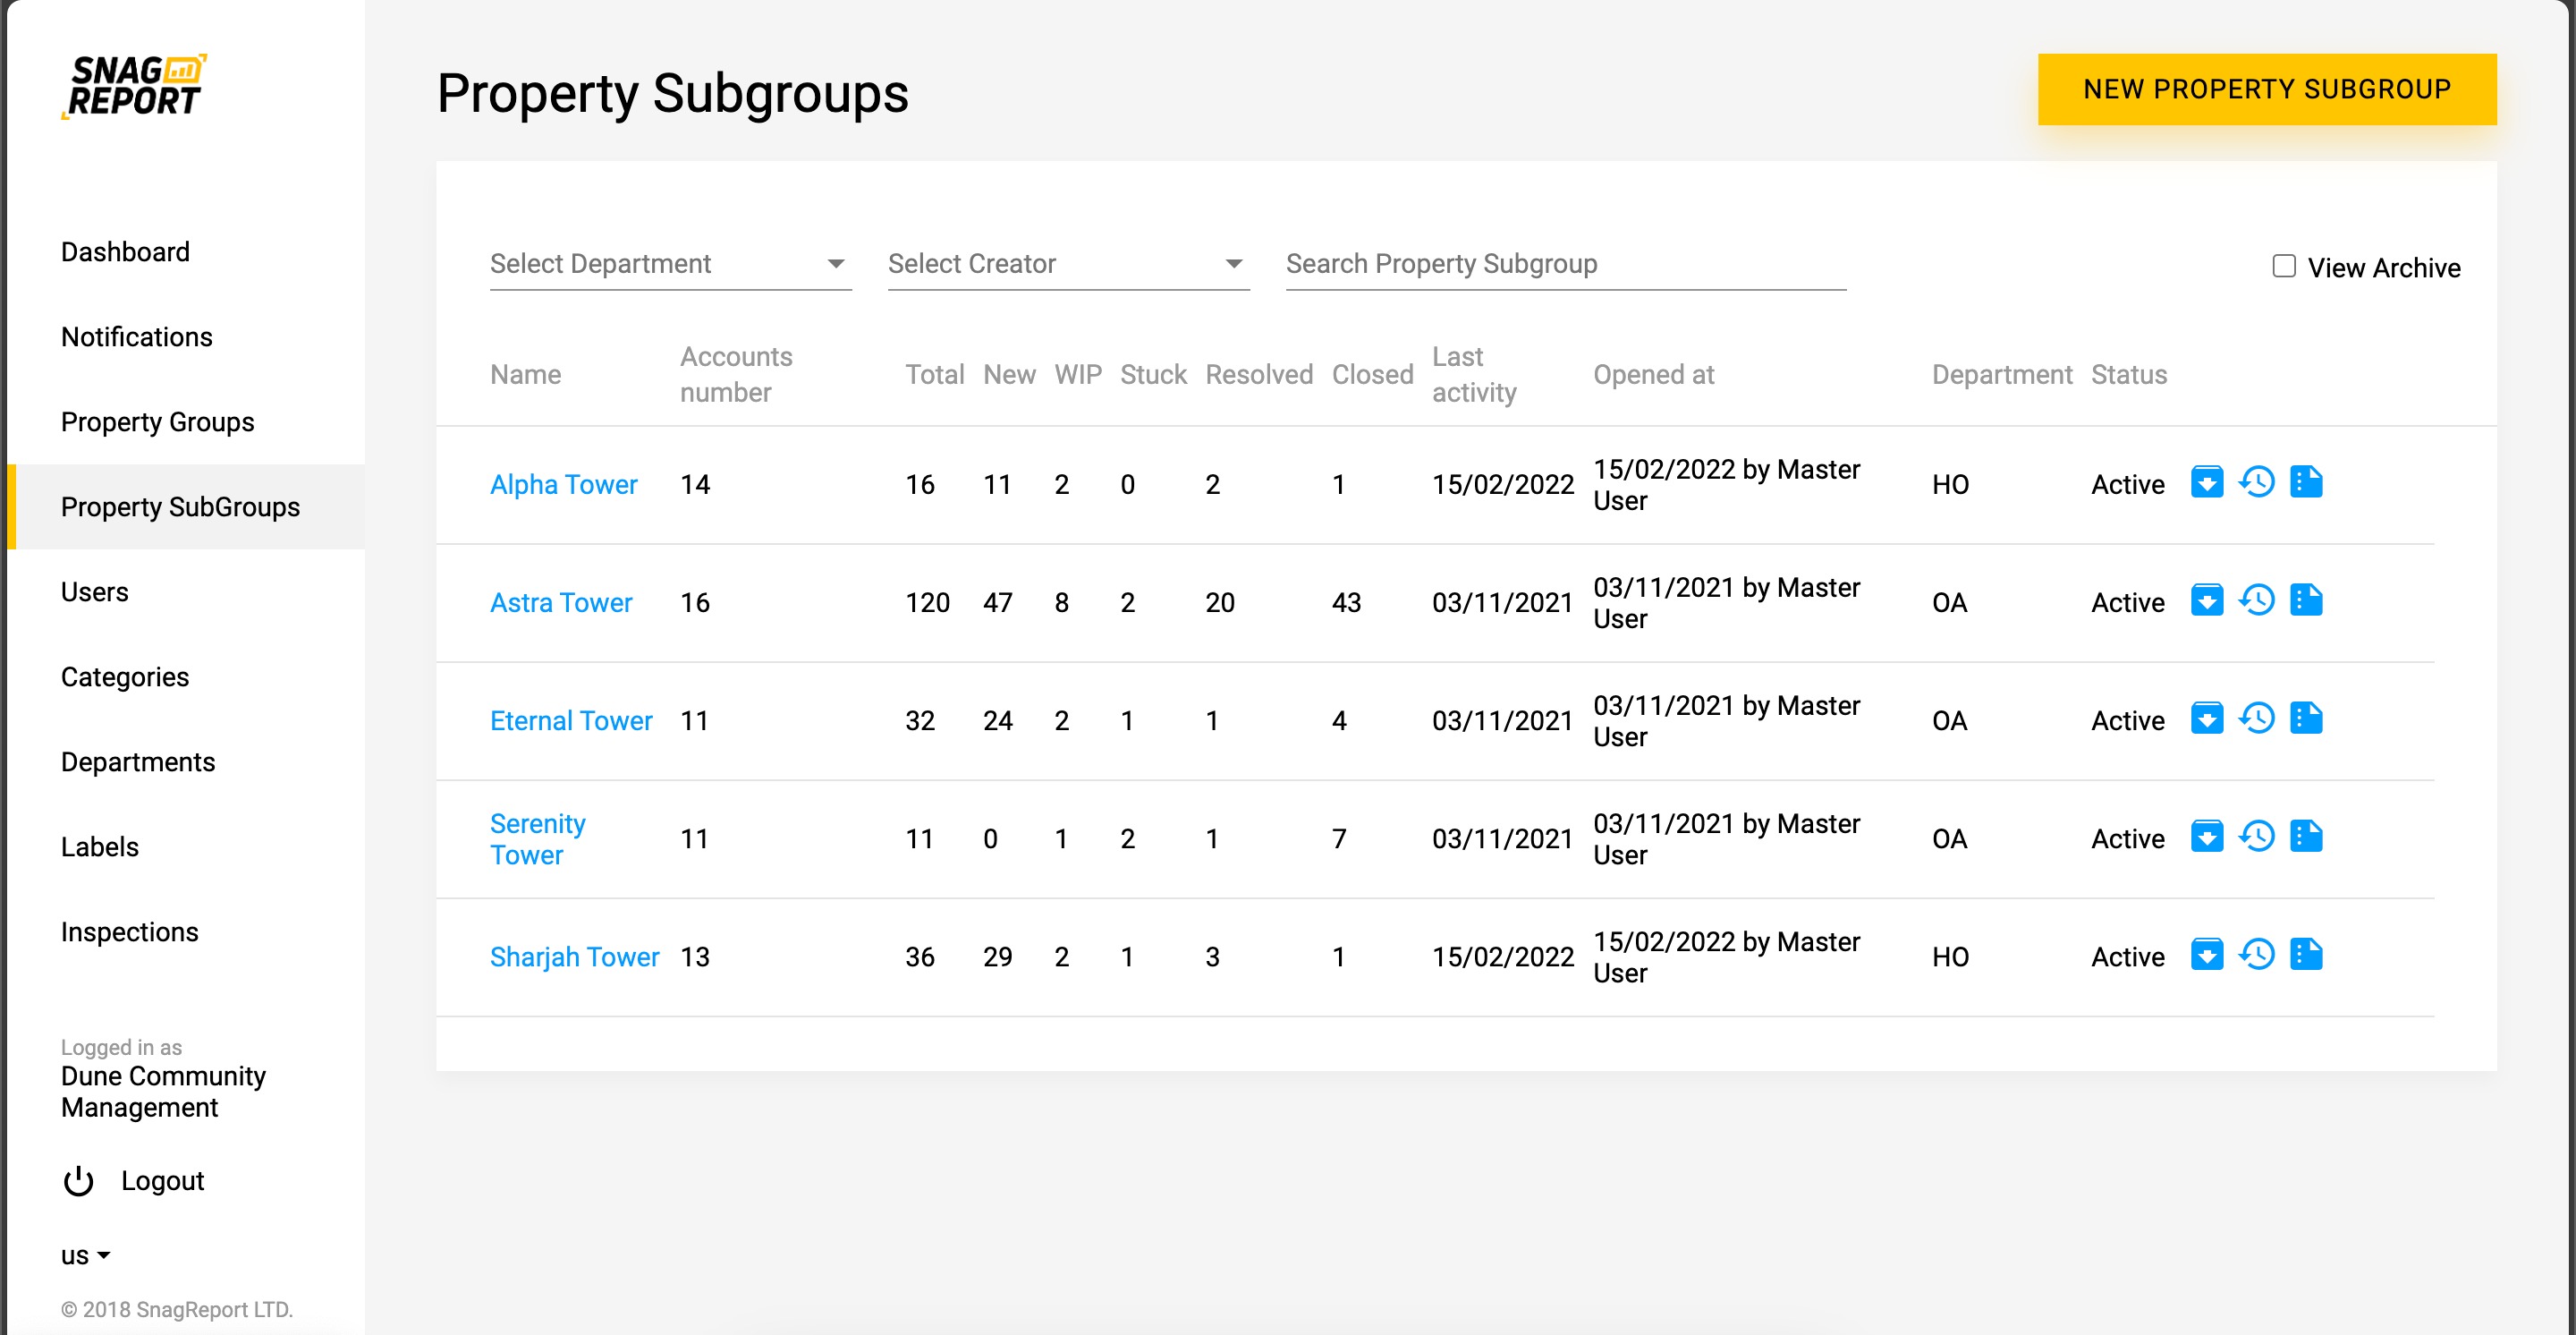Expand the us language selector
2576x1335 pixels.
click(x=85, y=1255)
